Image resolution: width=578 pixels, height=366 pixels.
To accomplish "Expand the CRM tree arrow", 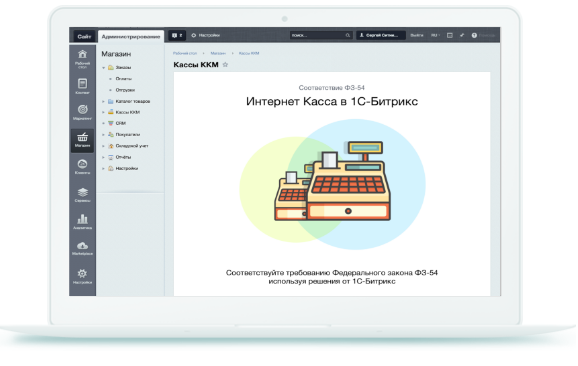I will coord(104,123).
